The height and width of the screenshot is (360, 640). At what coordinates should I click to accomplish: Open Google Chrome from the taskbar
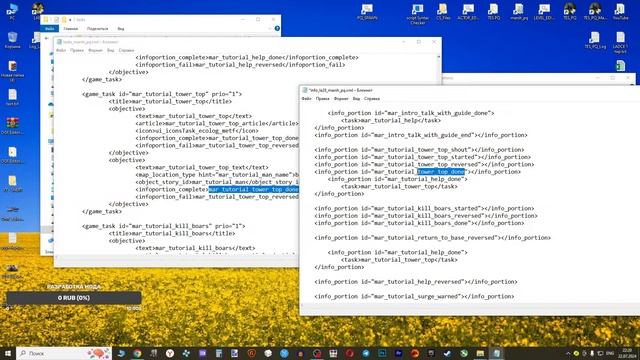point(138,353)
